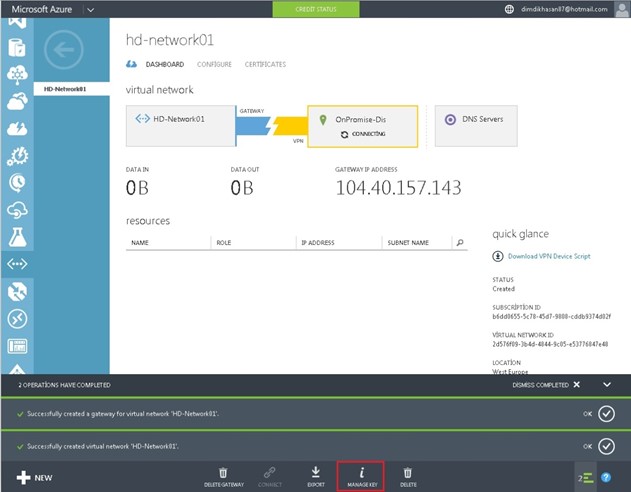This screenshot has width=631, height=492.
Task: Open Manage Key in bottom bar
Action: (x=361, y=477)
